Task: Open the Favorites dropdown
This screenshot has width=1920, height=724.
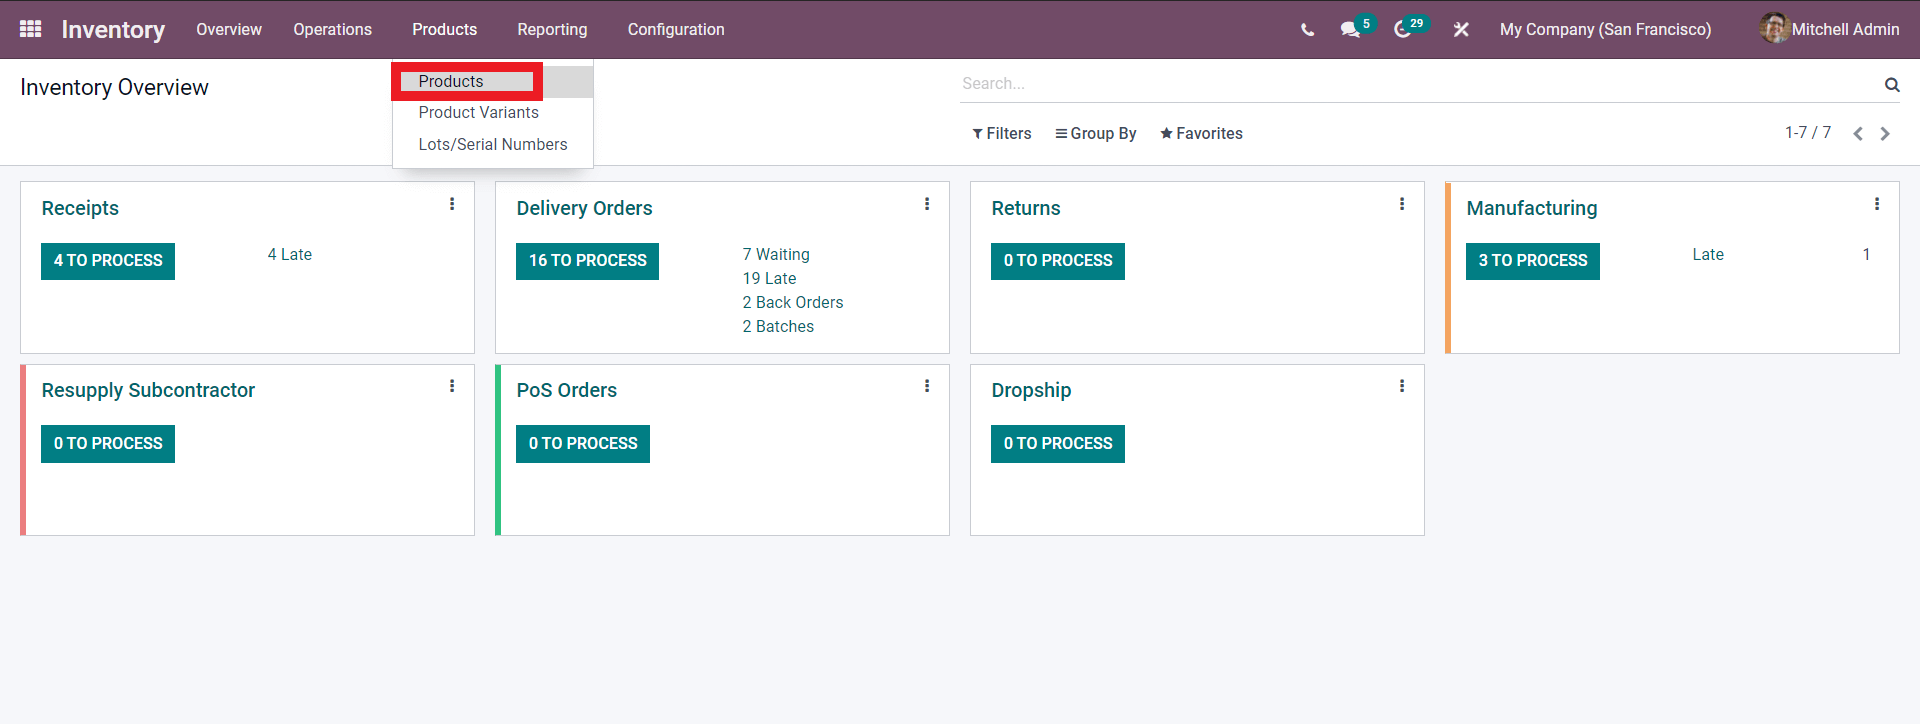Action: 1201,134
